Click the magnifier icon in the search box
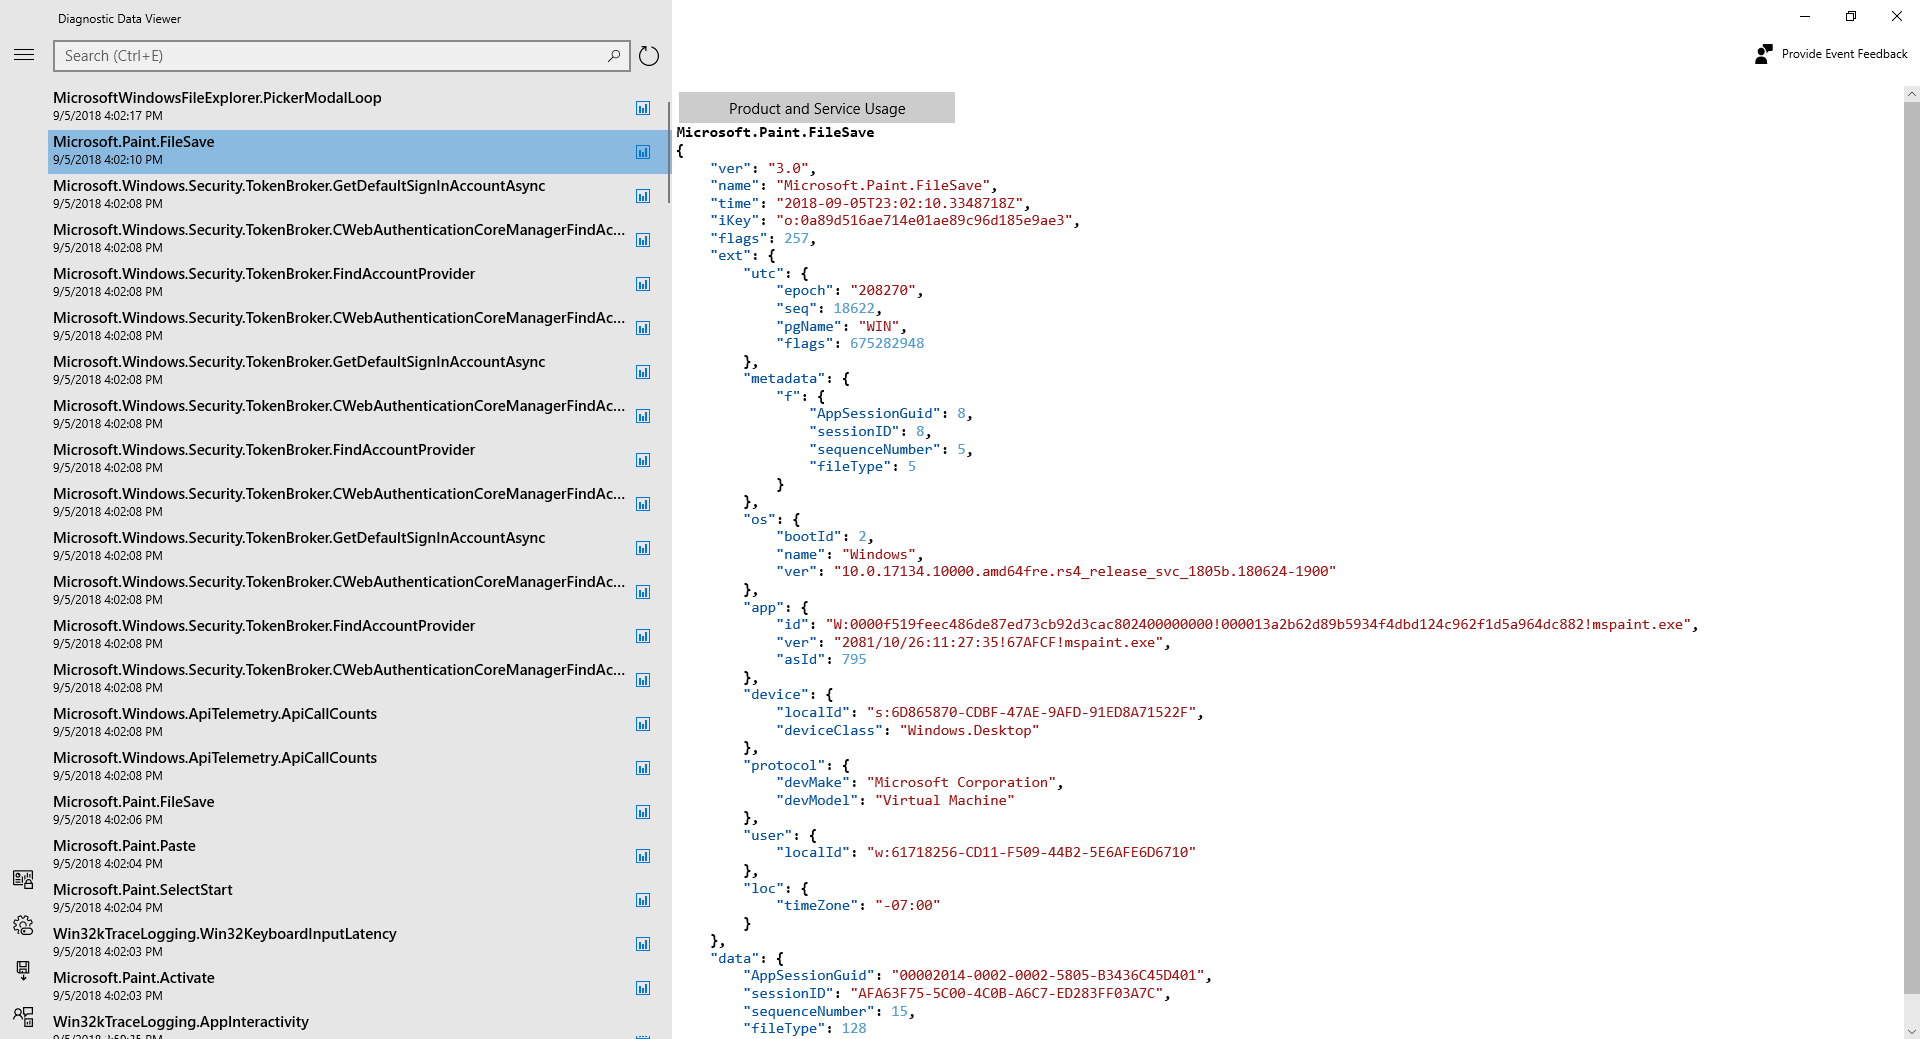 coord(614,56)
